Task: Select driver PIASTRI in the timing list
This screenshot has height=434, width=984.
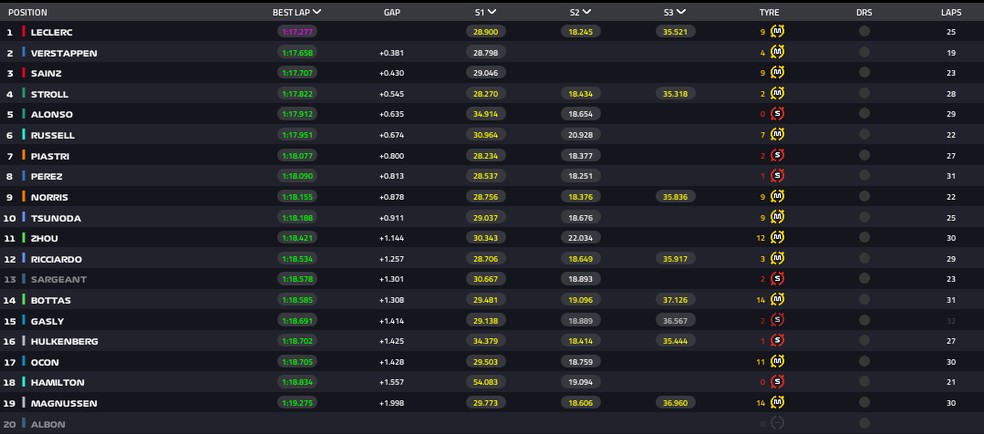Action: [50, 156]
